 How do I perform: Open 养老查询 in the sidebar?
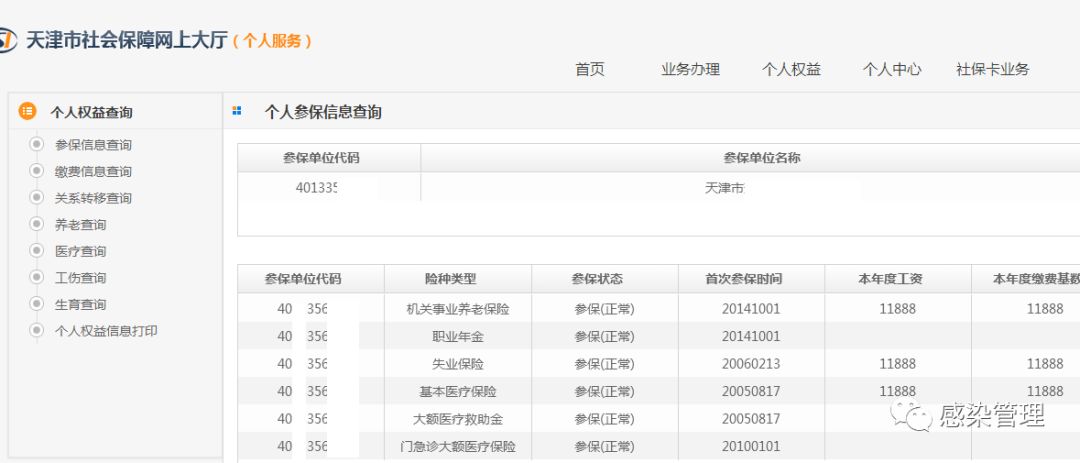click(x=80, y=225)
